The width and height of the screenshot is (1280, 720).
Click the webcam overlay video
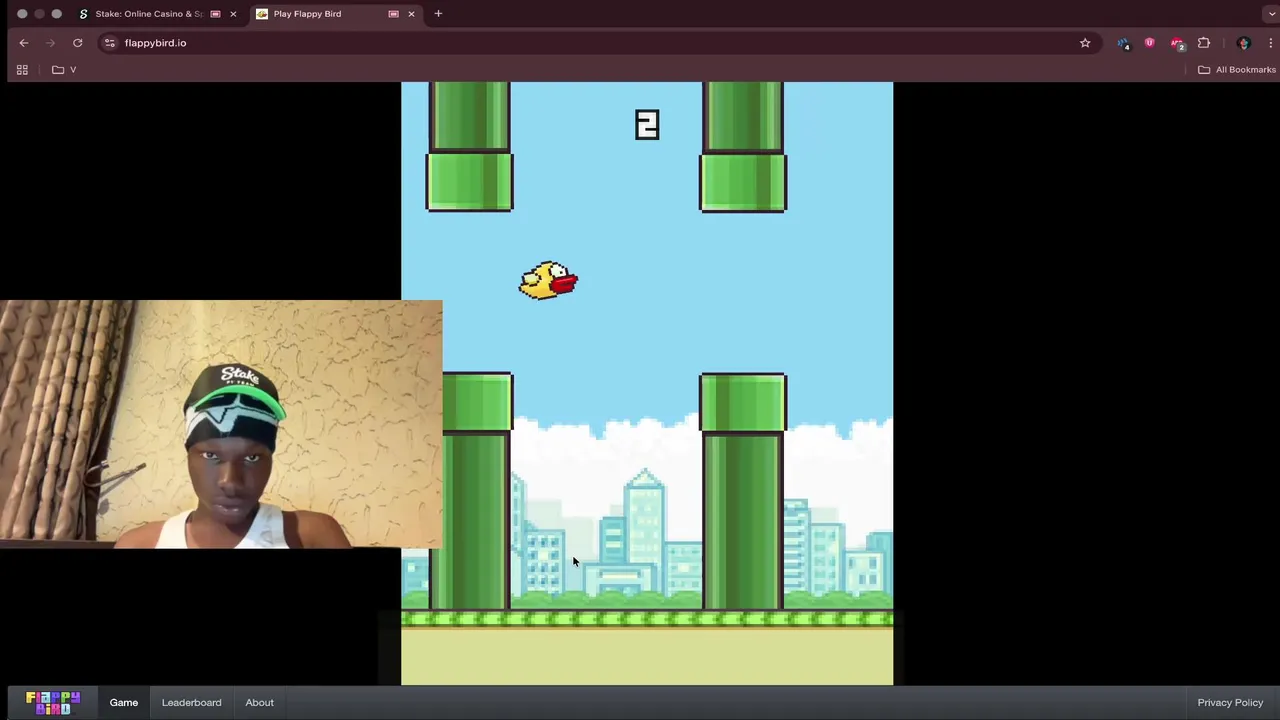coord(221,424)
